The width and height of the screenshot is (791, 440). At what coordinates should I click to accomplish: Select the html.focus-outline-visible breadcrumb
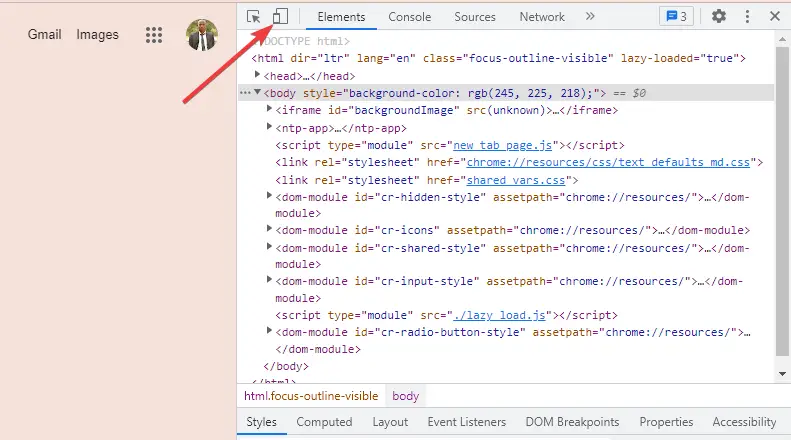(311, 396)
